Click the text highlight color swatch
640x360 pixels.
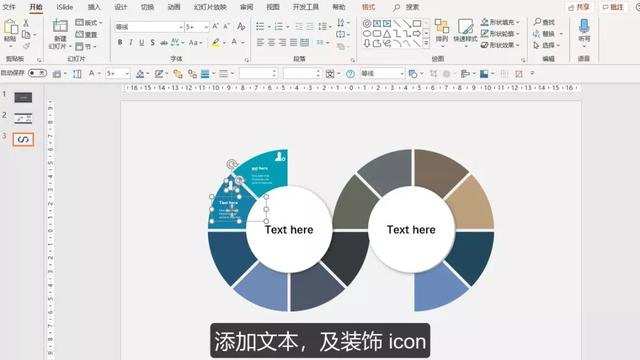(x=216, y=42)
